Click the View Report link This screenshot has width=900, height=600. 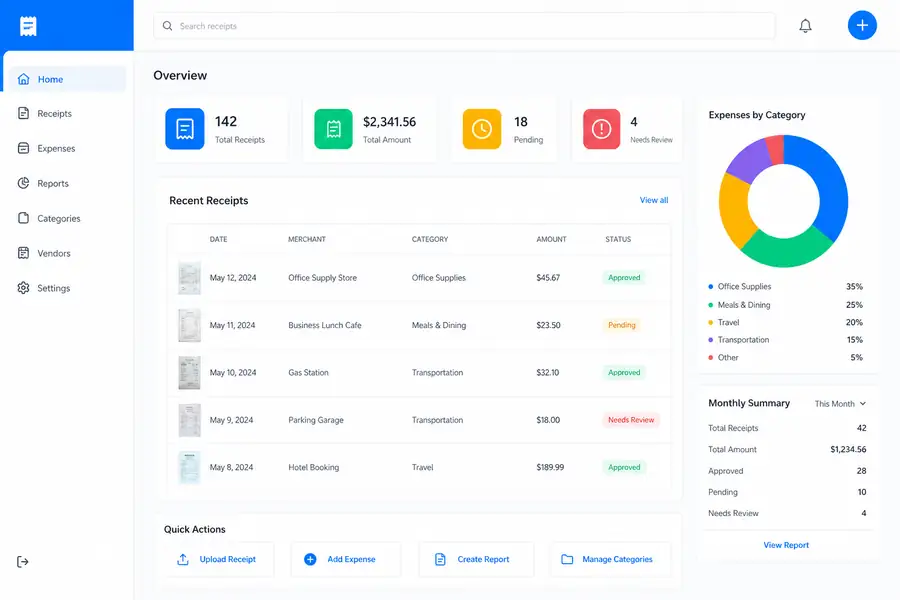(x=786, y=545)
